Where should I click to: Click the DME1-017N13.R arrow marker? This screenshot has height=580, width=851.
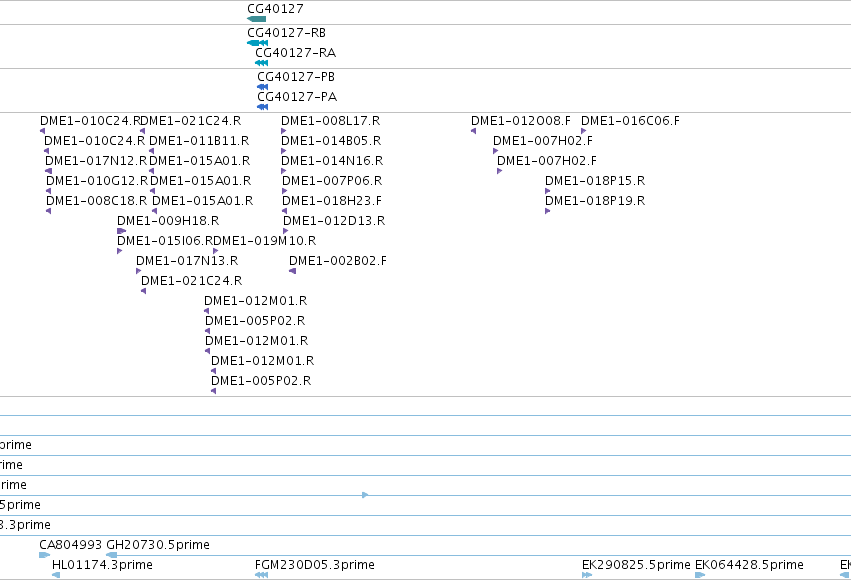(138, 271)
